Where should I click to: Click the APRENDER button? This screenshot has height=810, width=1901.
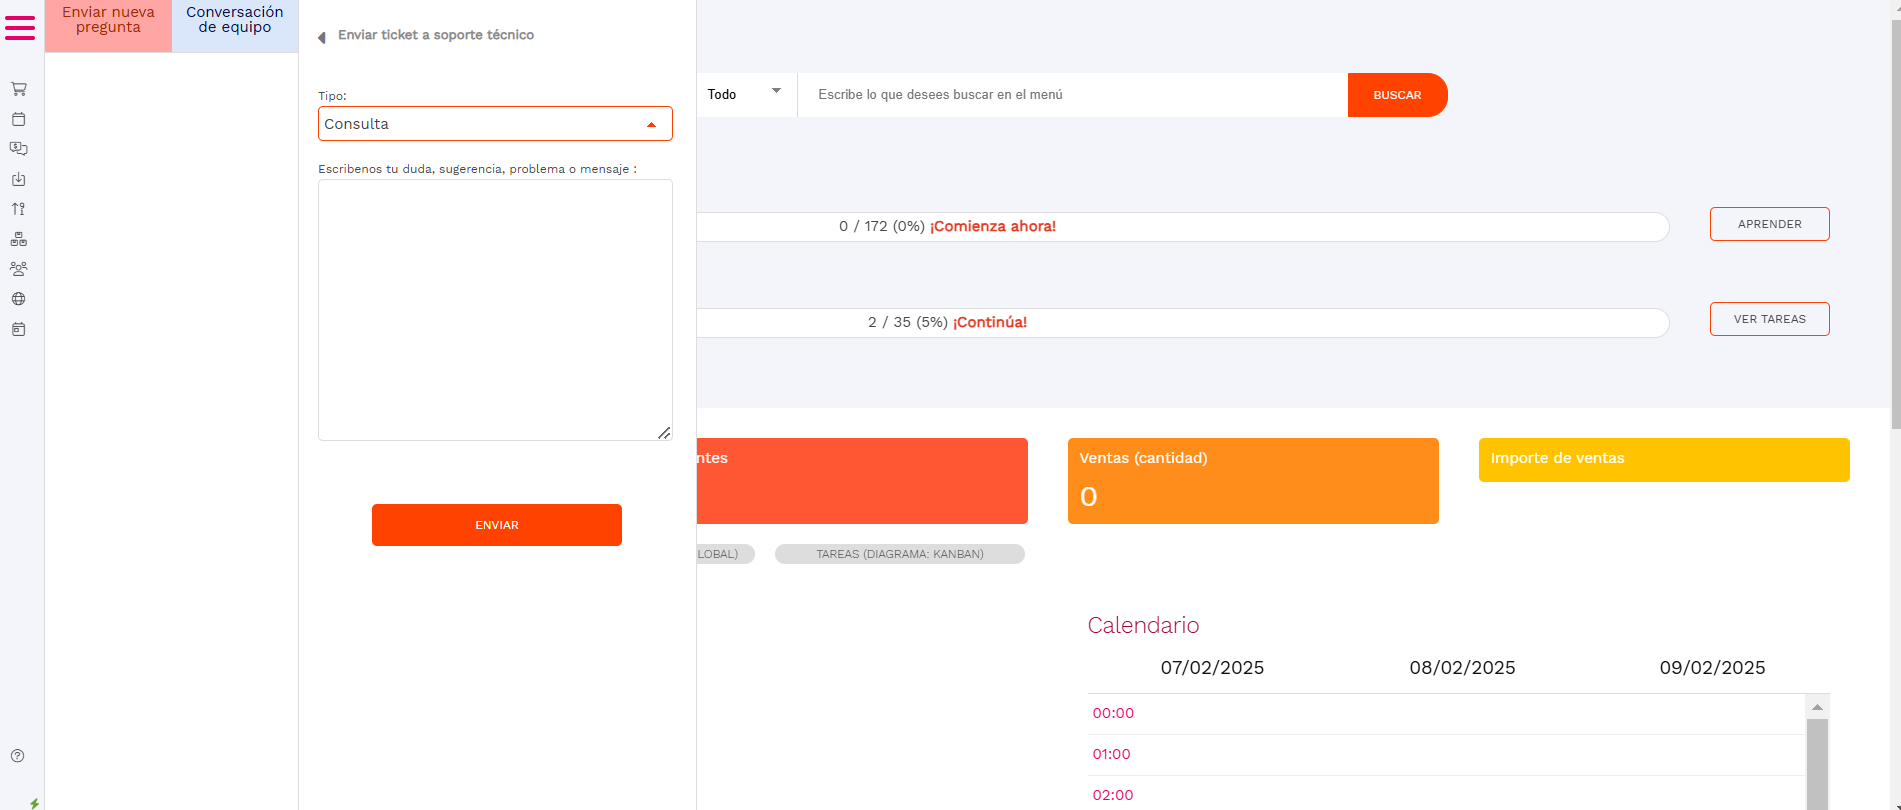point(1769,224)
